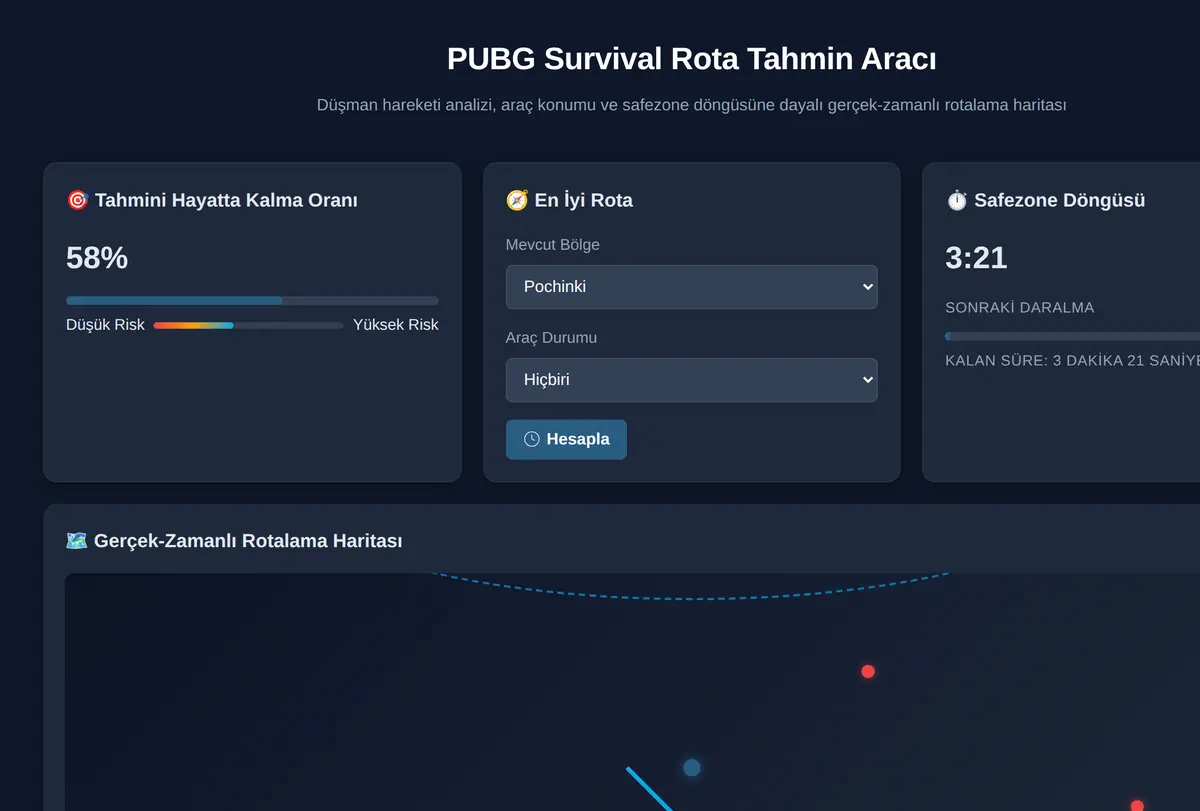Click the subtitle starting with Düşman hareketi analizi
1200x811 pixels.
point(692,104)
